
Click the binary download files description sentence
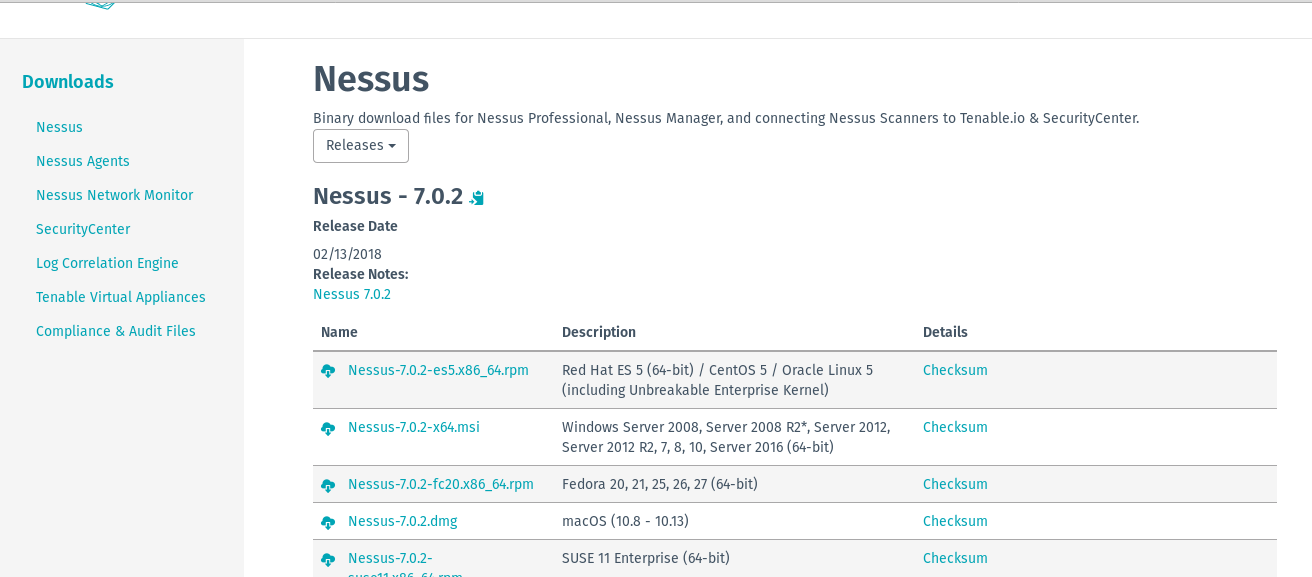pos(726,118)
